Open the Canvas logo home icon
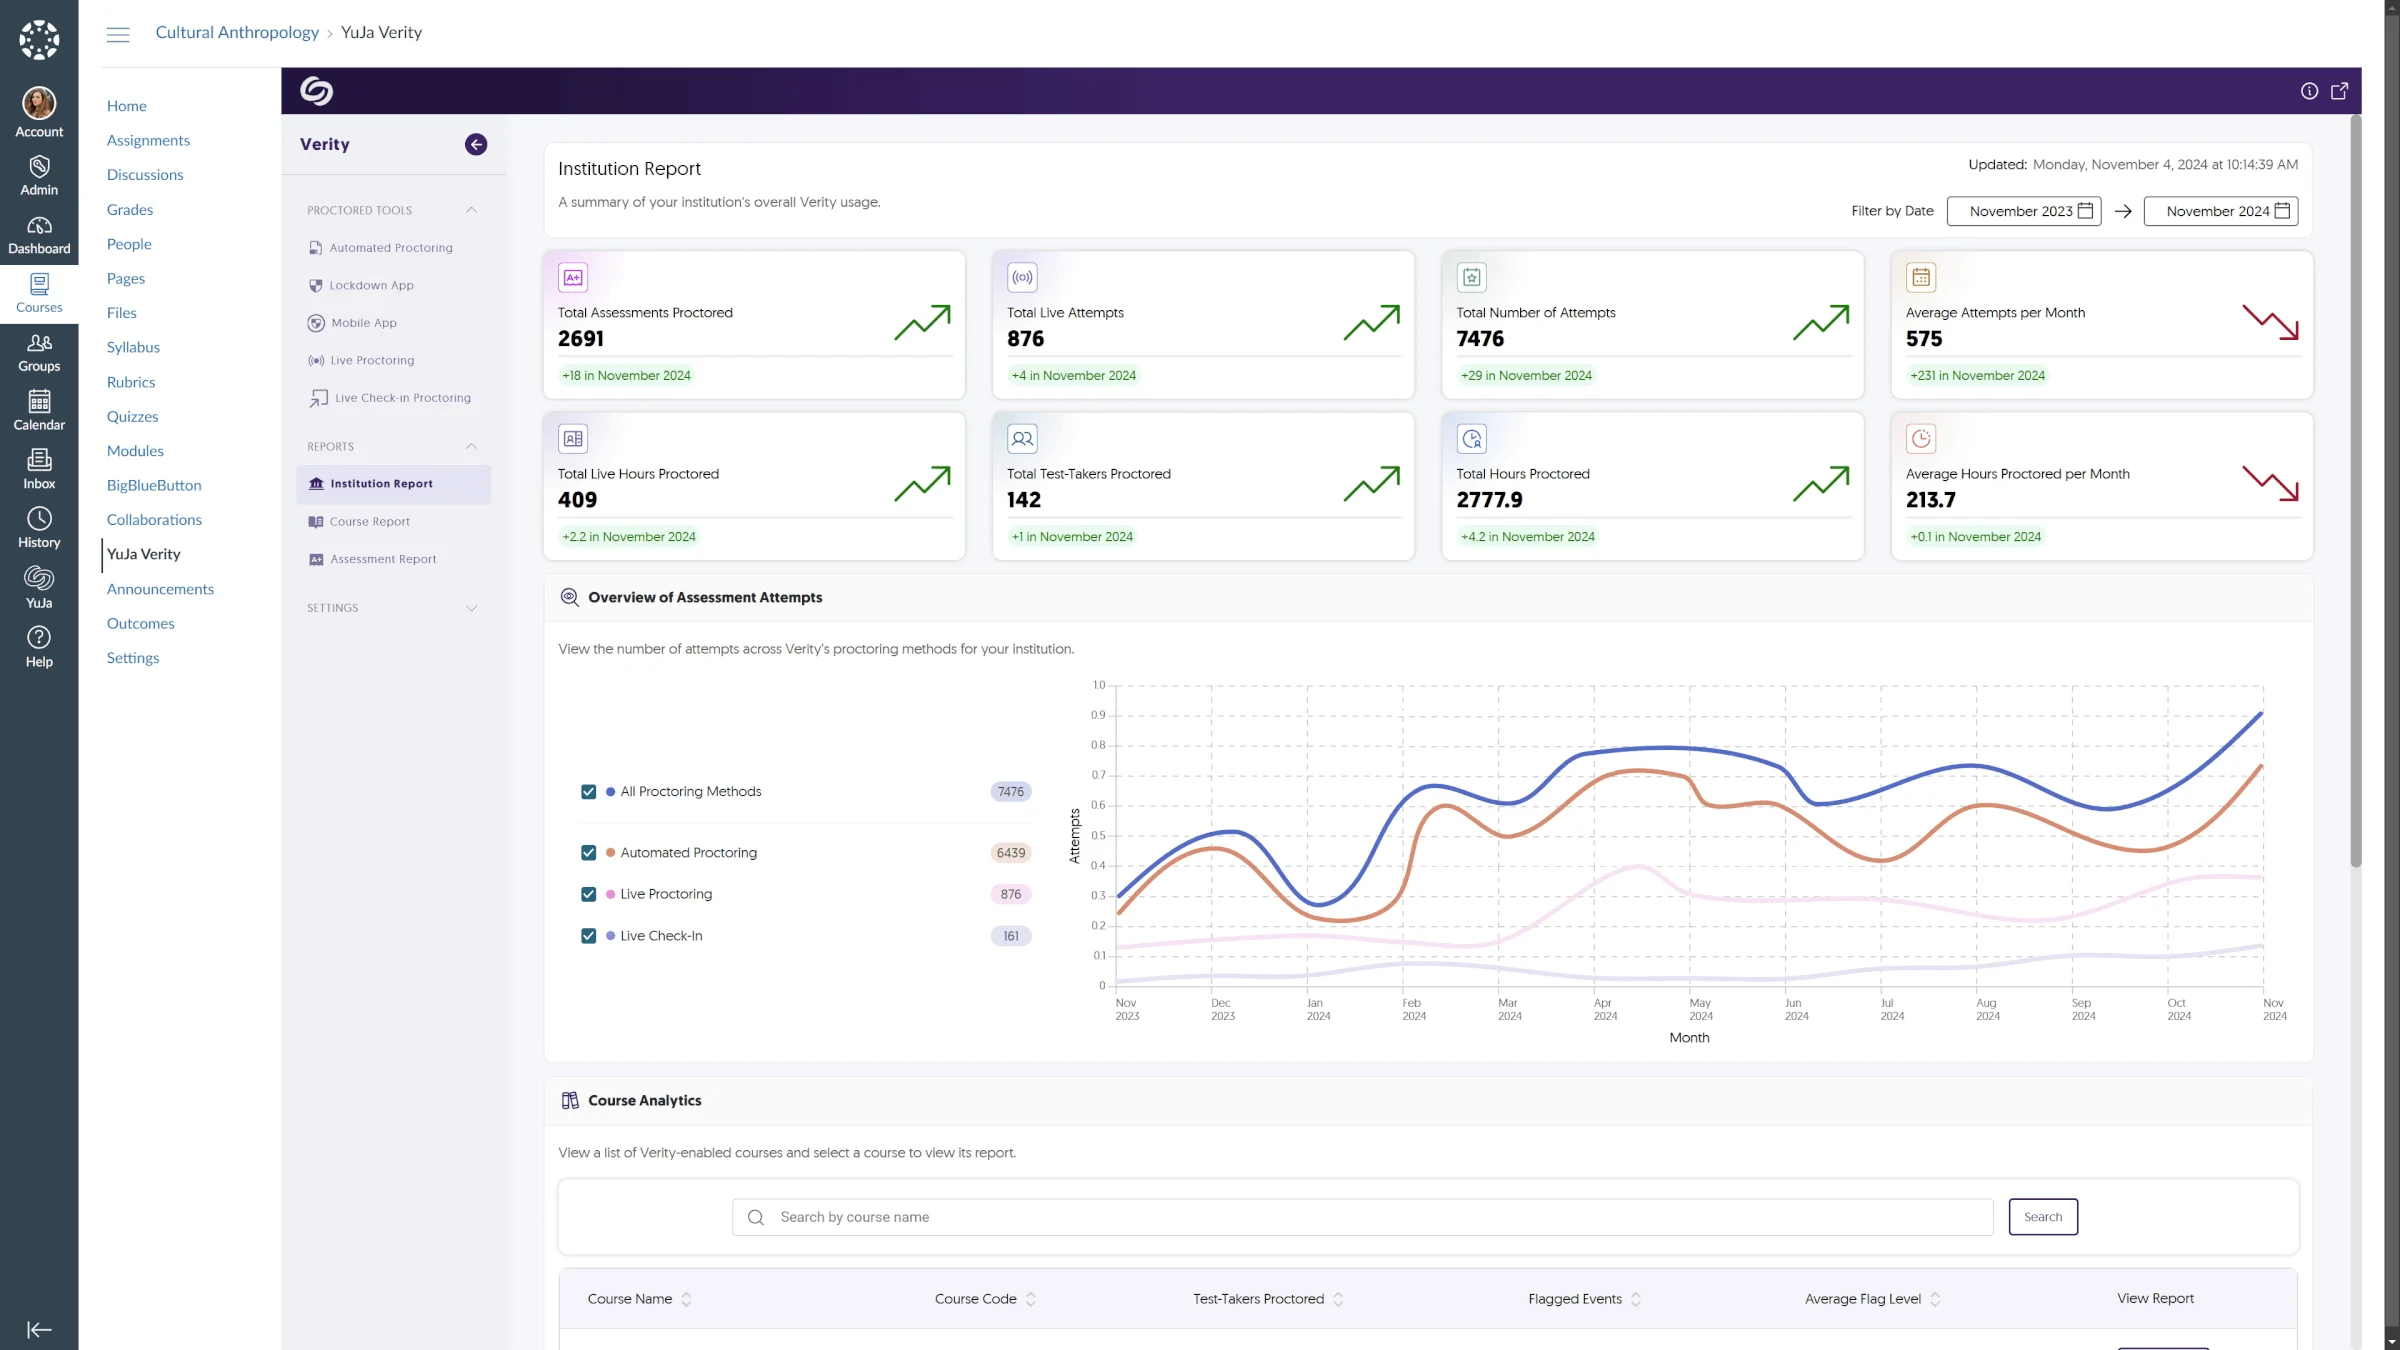Viewport: 2400px width, 1350px height. click(39, 40)
